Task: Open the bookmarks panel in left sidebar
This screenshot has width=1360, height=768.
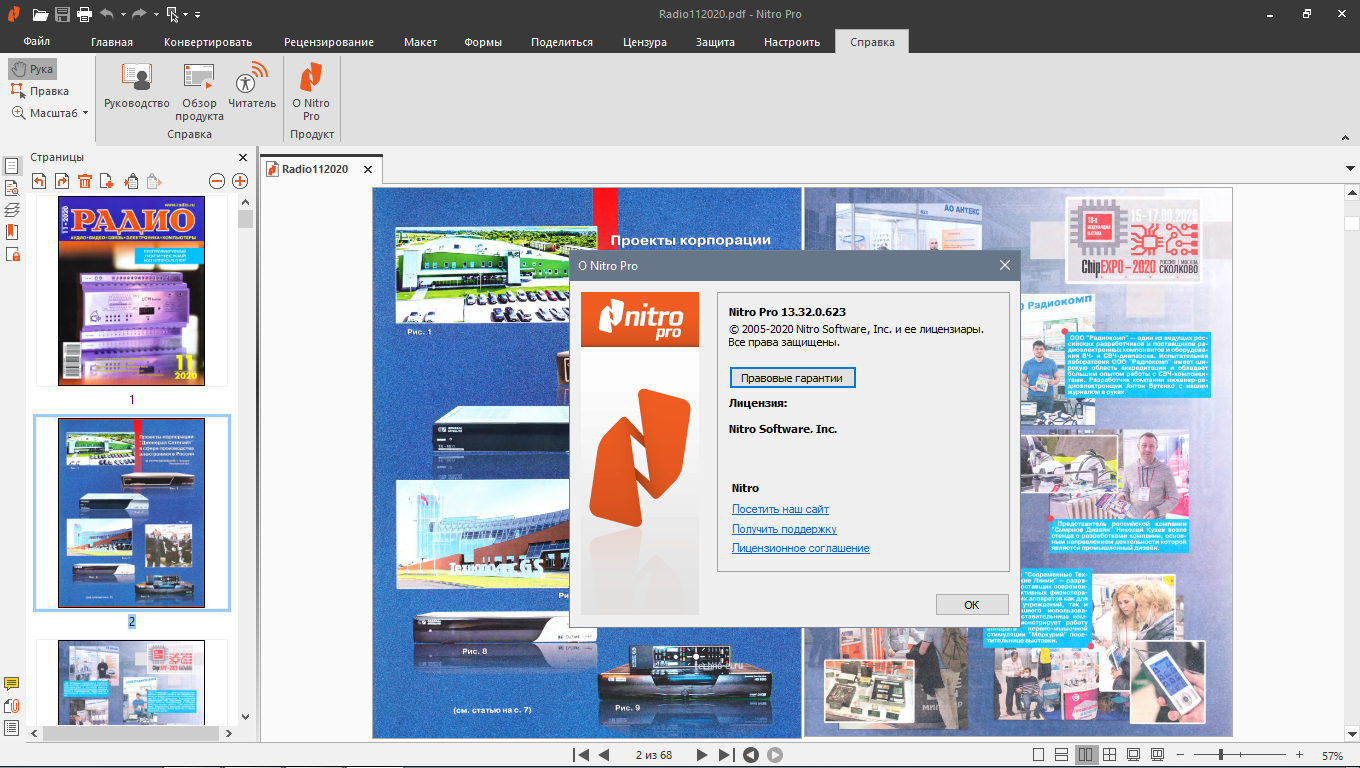Action: 12,232
